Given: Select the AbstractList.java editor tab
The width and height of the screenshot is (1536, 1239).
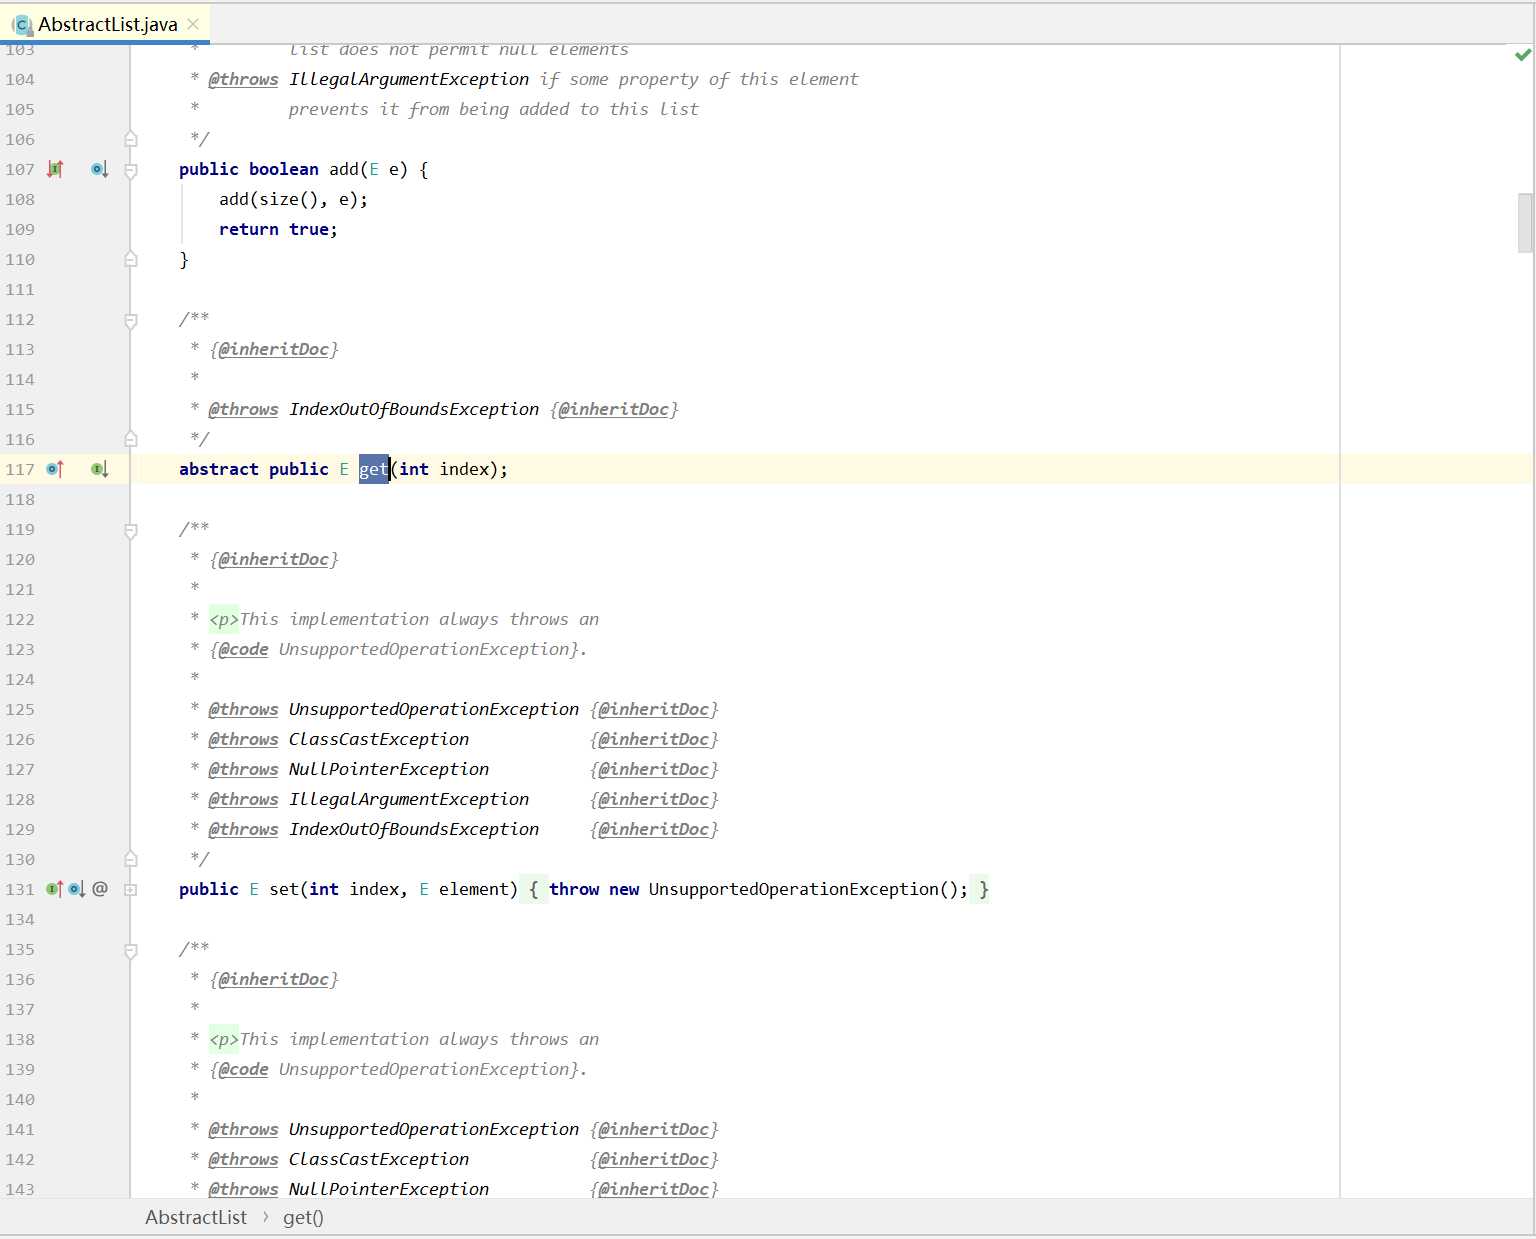Looking at the screenshot, I should [107, 24].
